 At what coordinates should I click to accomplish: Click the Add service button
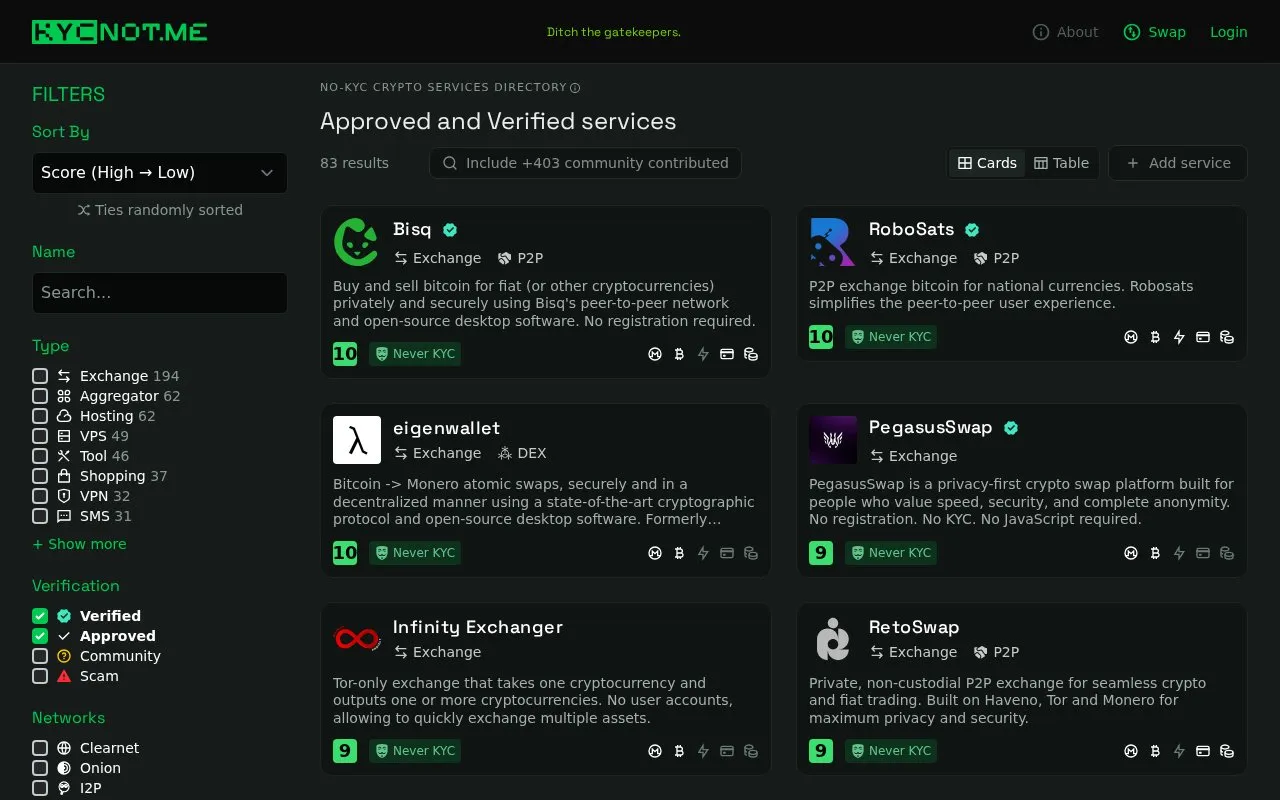point(1178,163)
